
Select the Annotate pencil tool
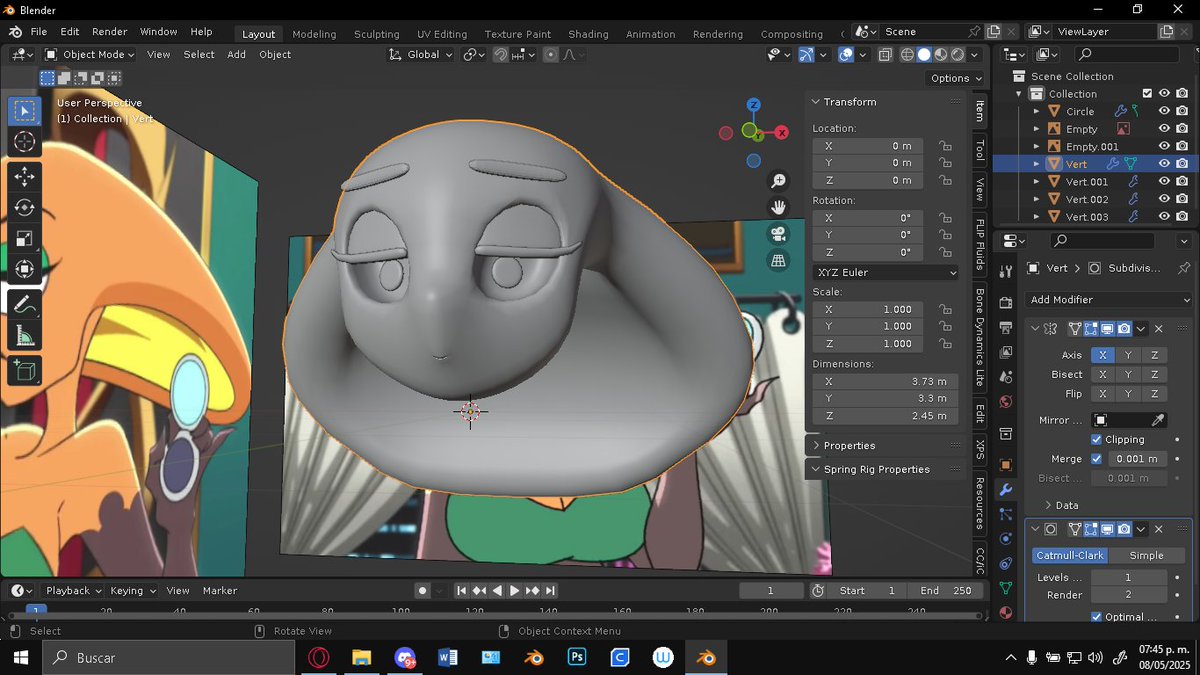coord(24,304)
